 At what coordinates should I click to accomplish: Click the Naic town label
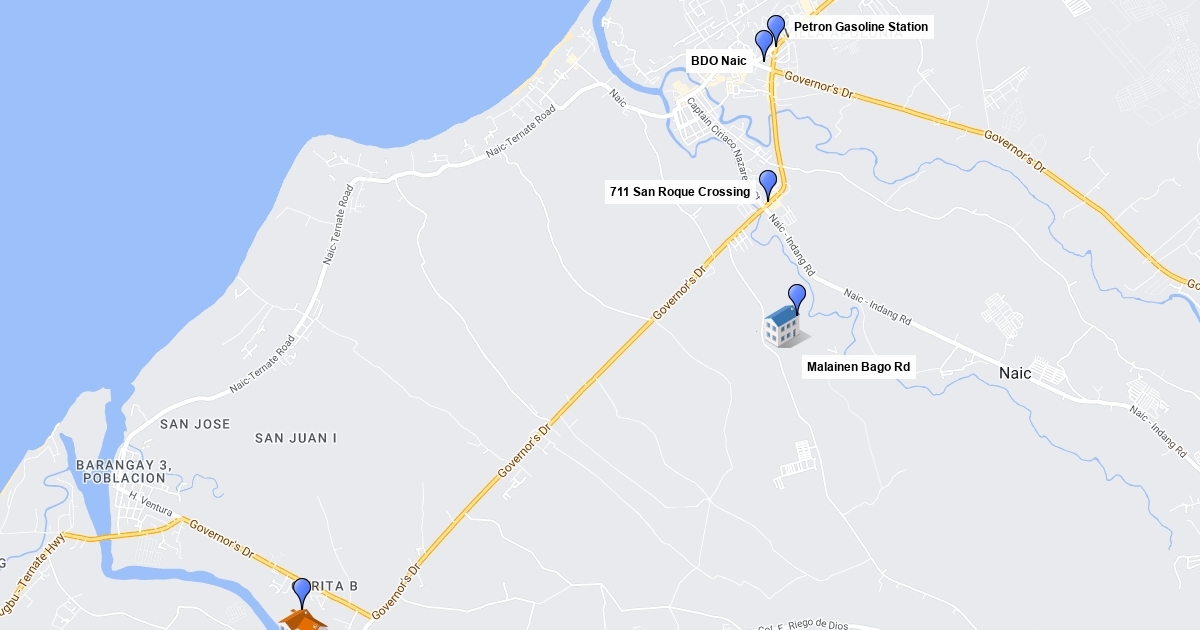coord(1015,373)
